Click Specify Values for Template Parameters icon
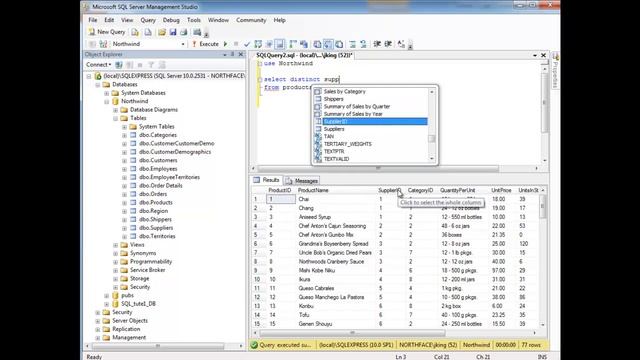The height and width of the screenshot is (360, 640). tap(401, 44)
